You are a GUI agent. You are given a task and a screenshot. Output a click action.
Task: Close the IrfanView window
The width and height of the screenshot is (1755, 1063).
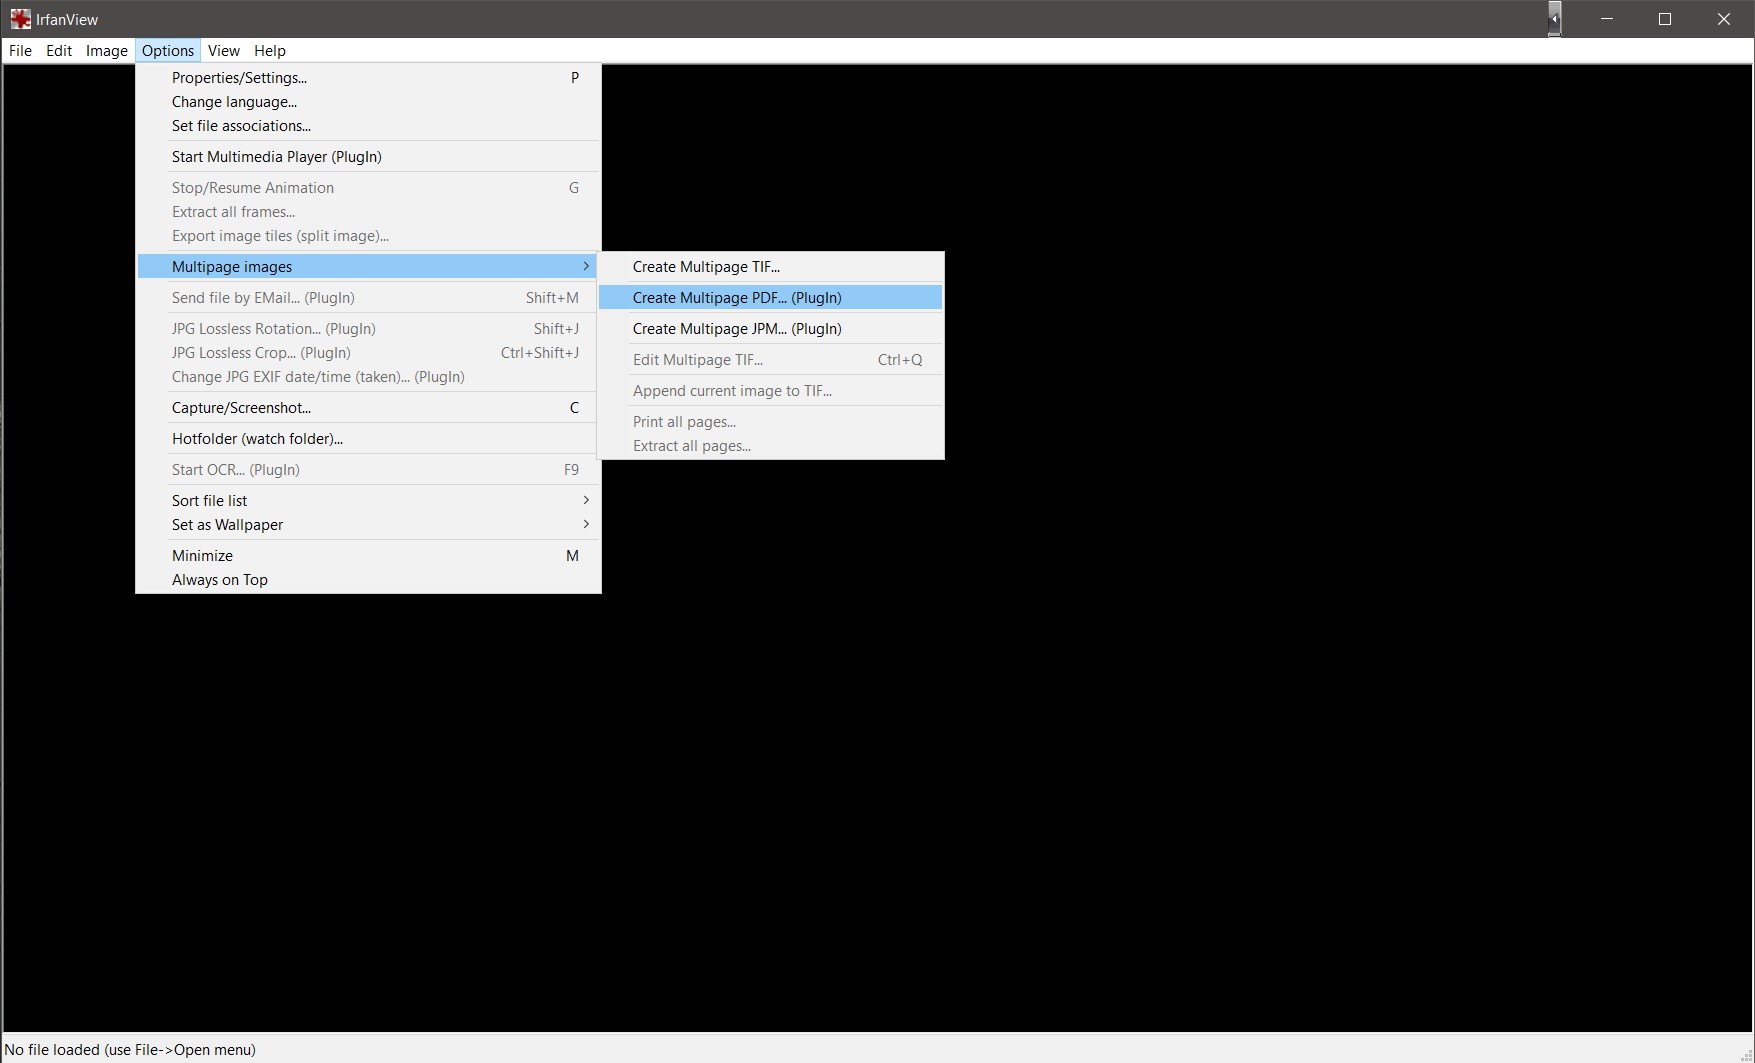pos(1724,19)
